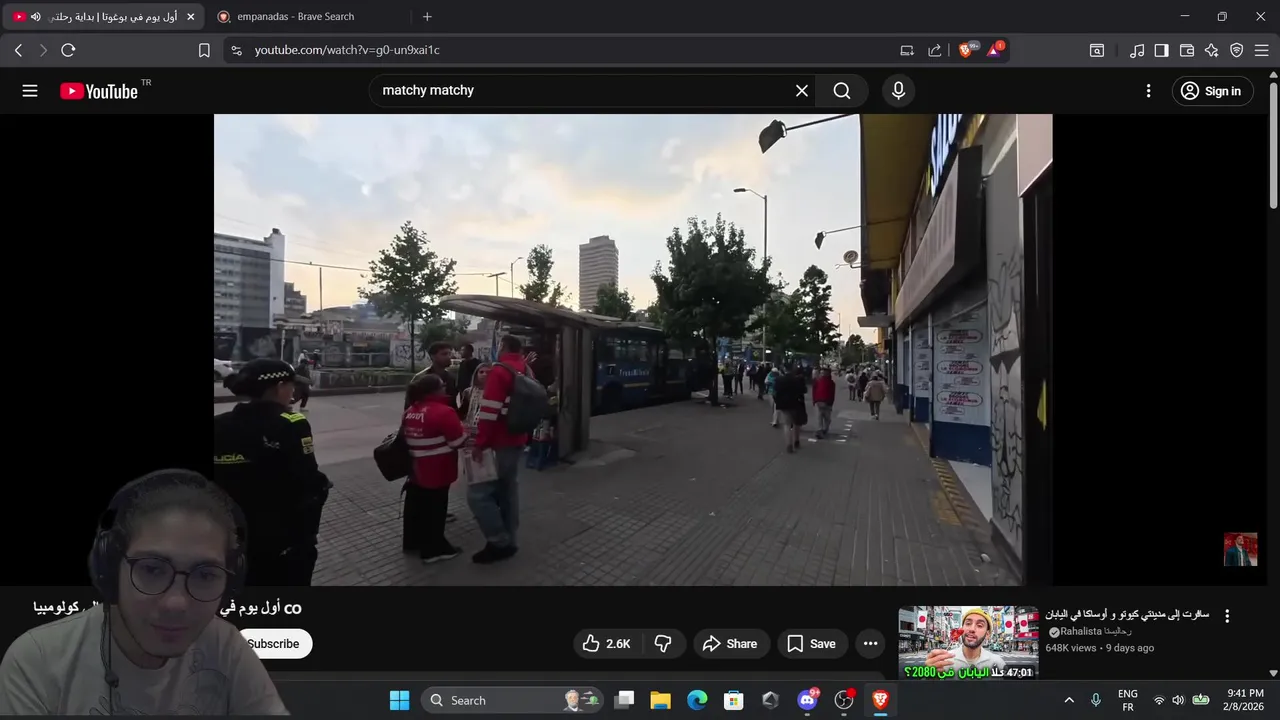
Task: Like the video (2.6K)
Action: tap(606, 644)
